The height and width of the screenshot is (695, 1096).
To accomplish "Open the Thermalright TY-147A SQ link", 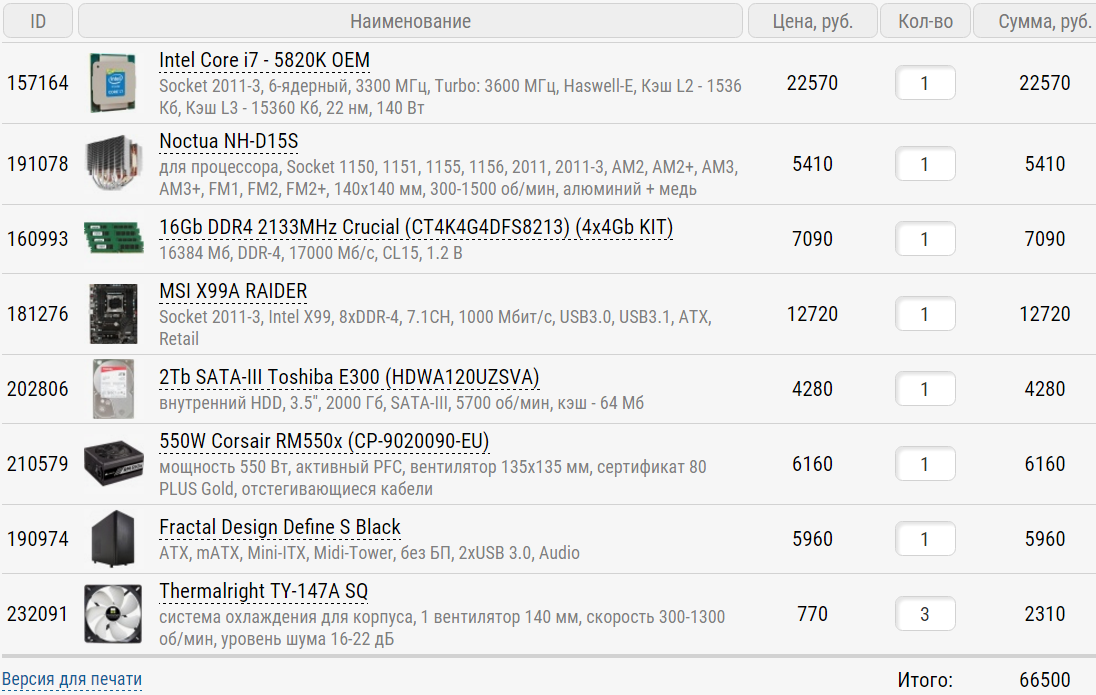I will click(x=263, y=592).
